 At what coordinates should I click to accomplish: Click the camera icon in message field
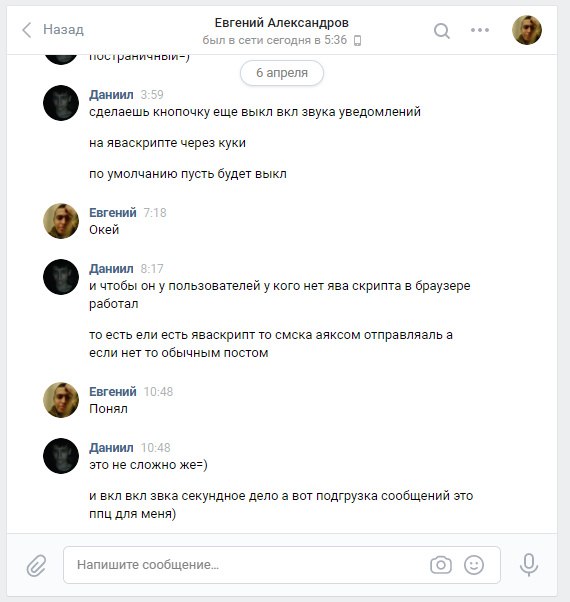(x=441, y=565)
